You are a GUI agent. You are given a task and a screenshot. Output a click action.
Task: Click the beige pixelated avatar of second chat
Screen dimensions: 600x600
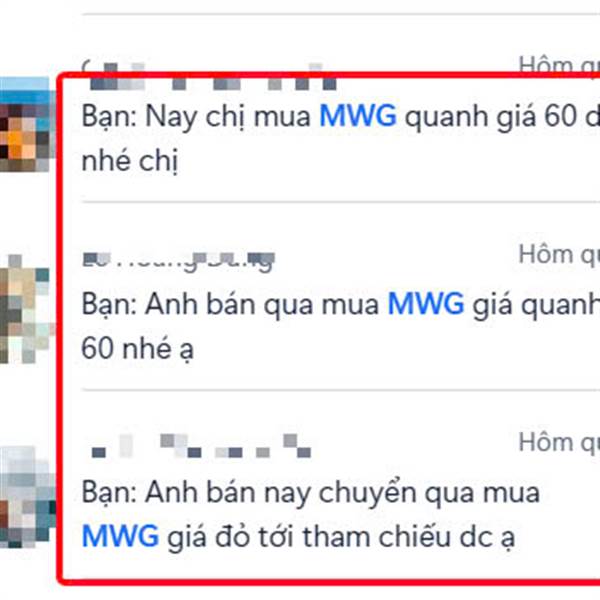pyautogui.click(x=25, y=309)
